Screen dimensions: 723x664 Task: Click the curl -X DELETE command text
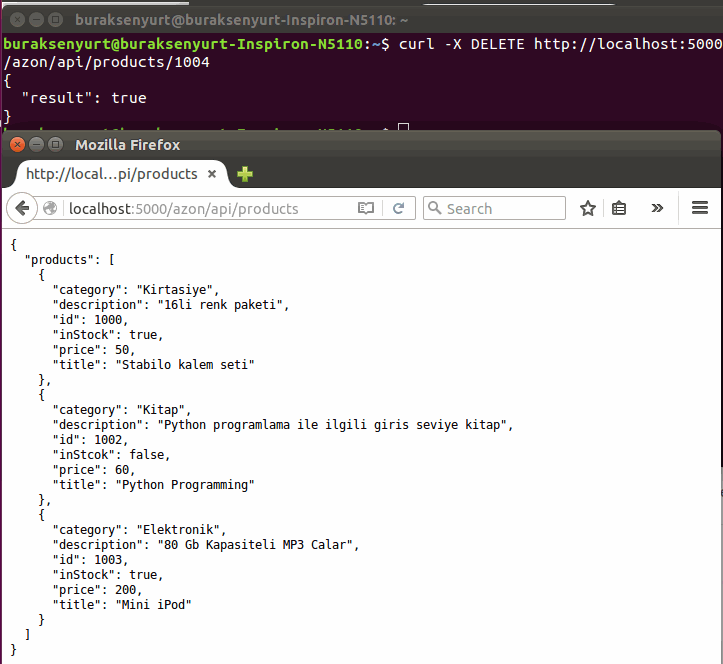[560, 44]
